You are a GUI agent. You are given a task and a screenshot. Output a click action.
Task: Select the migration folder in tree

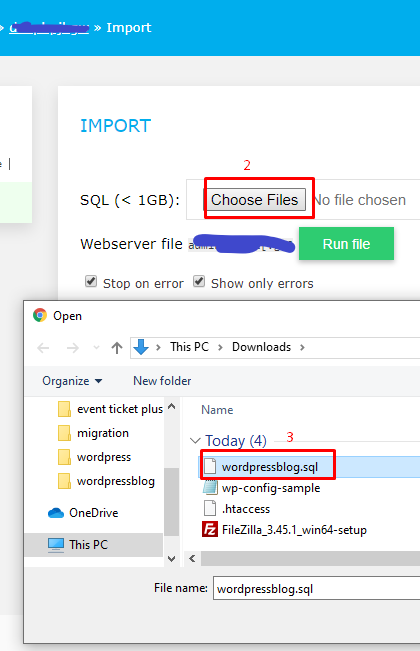(x=103, y=433)
